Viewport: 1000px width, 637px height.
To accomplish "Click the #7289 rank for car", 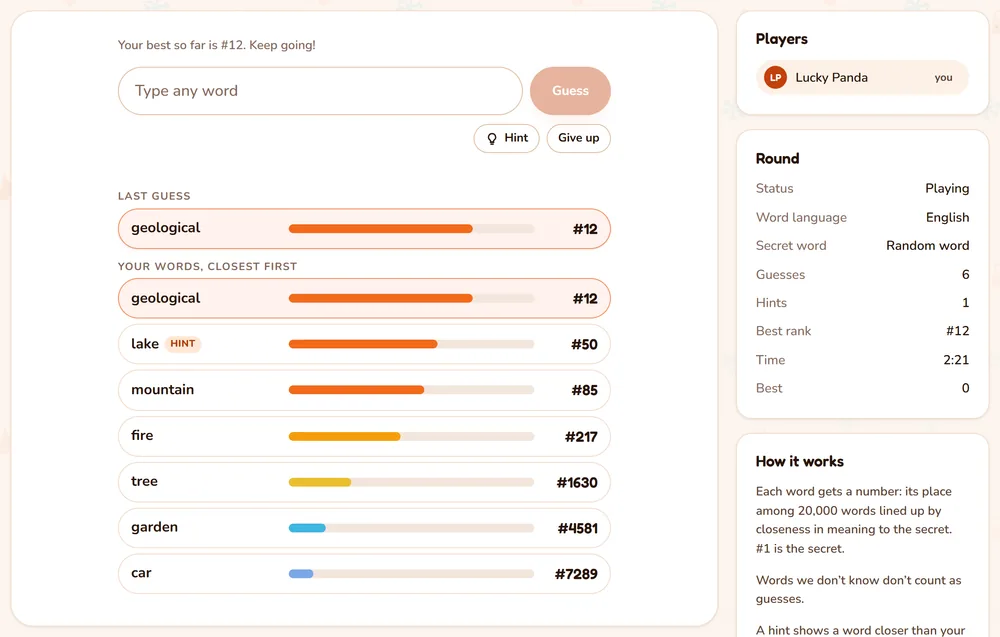I will [577, 574].
